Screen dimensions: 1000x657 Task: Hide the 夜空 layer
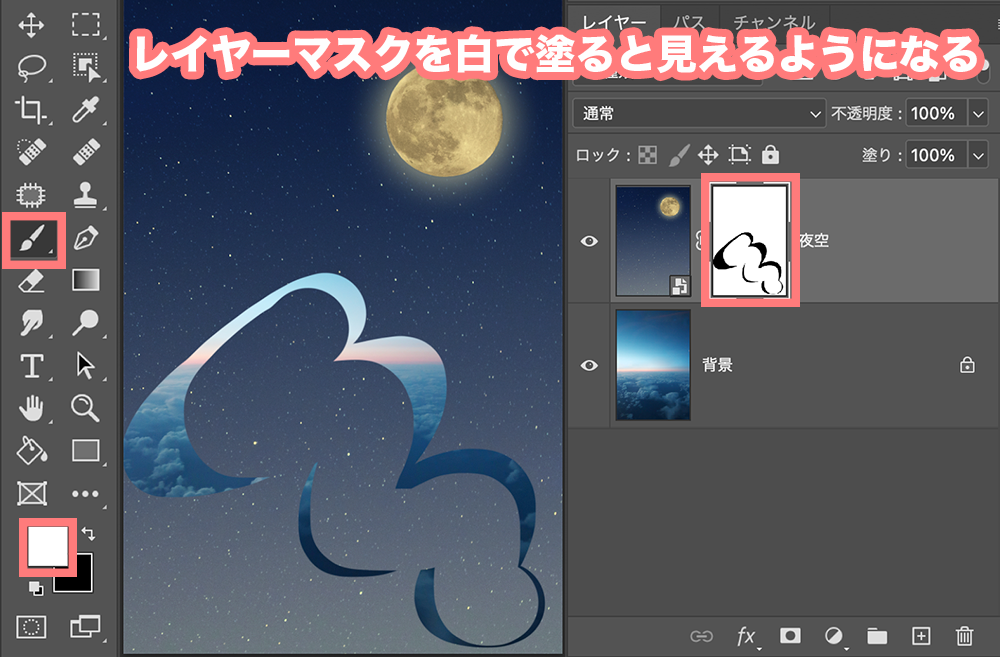click(589, 241)
